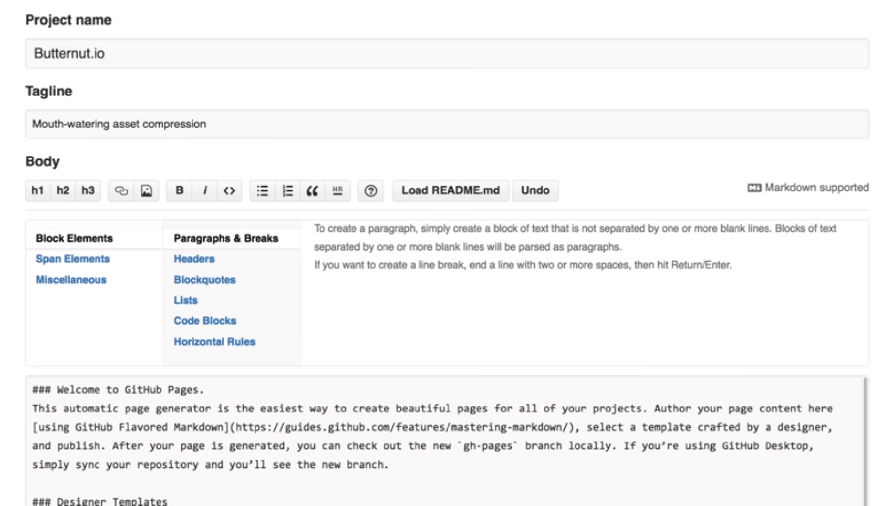Screen dimensions: 896x506
Task: Click the Load README.md button
Action: pos(450,190)
